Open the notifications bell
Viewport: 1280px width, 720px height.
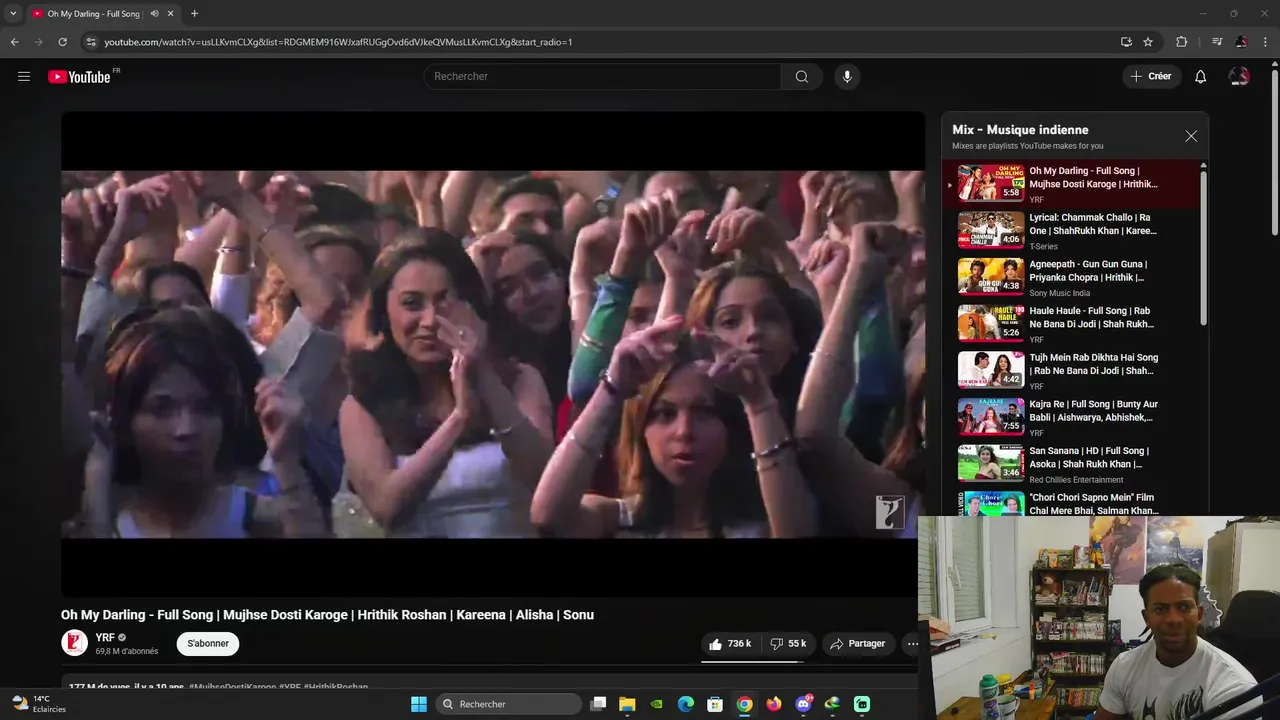pyautogui.click(x=1201, y=76)
